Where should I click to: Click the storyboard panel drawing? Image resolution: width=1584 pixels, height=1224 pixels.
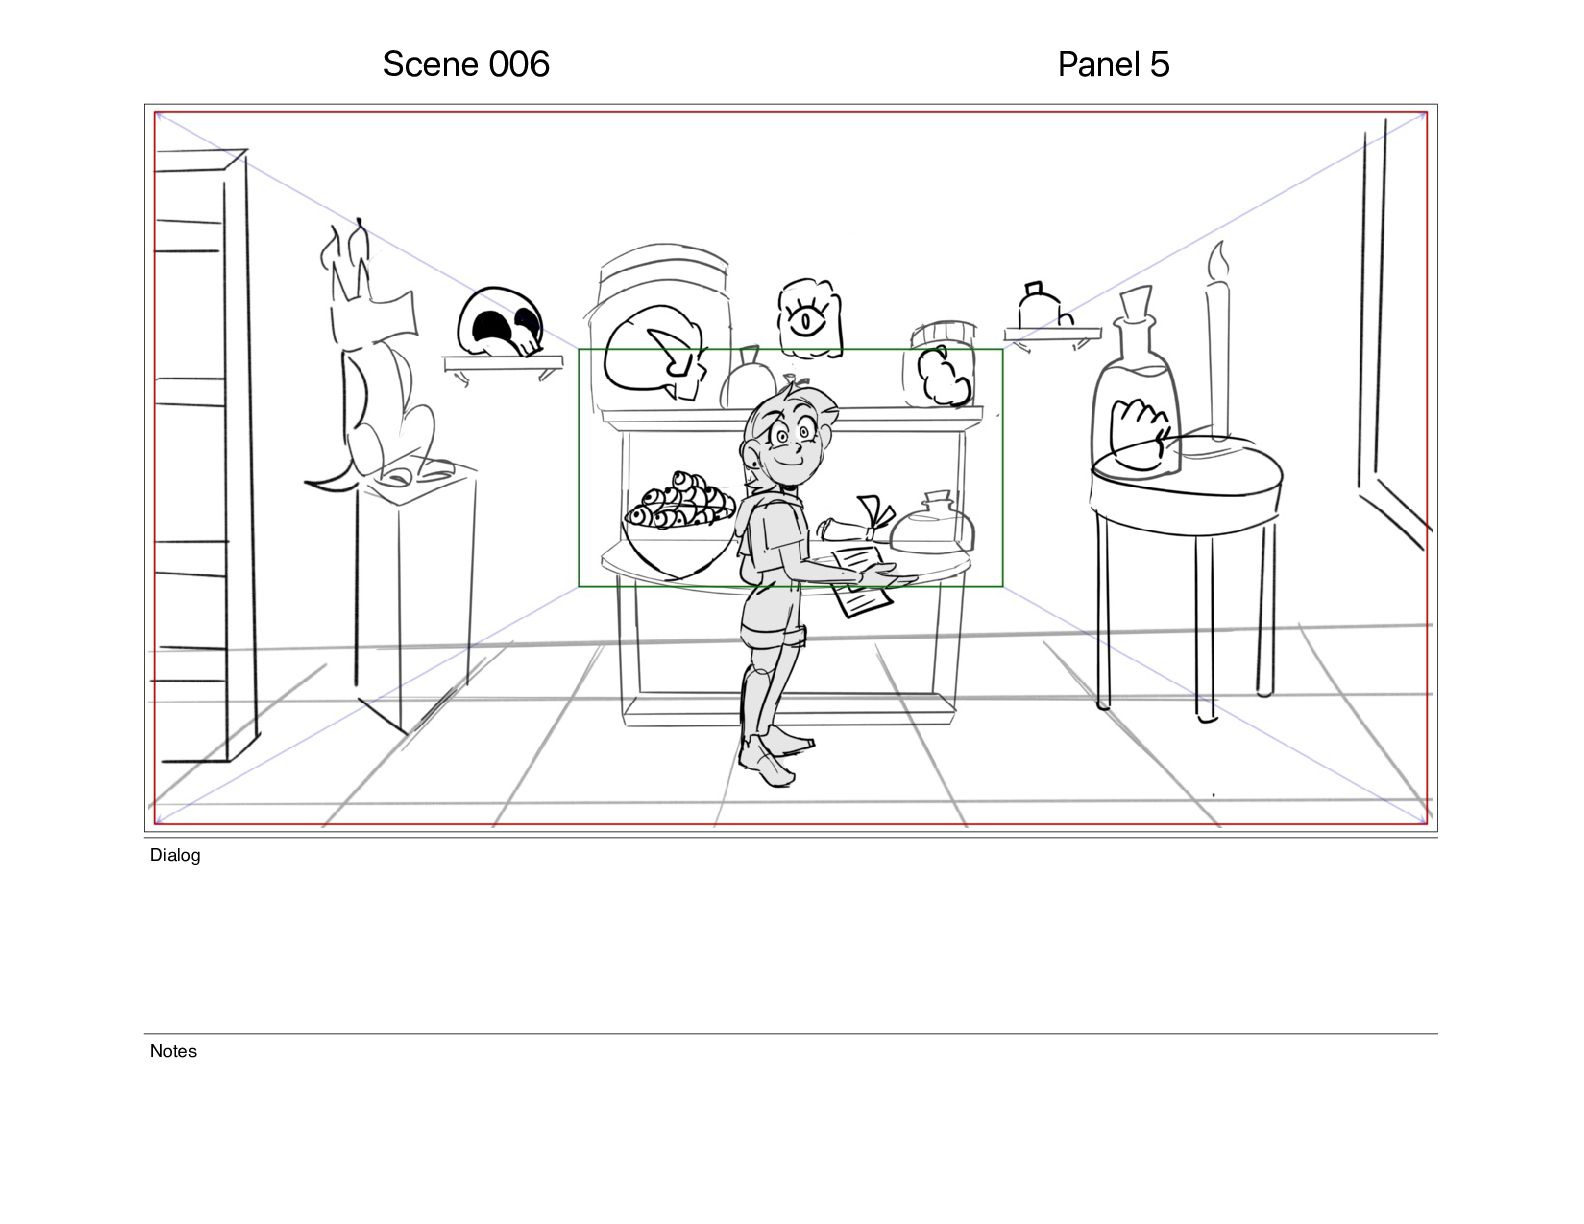pyautogui.click(x=791, y=468)
